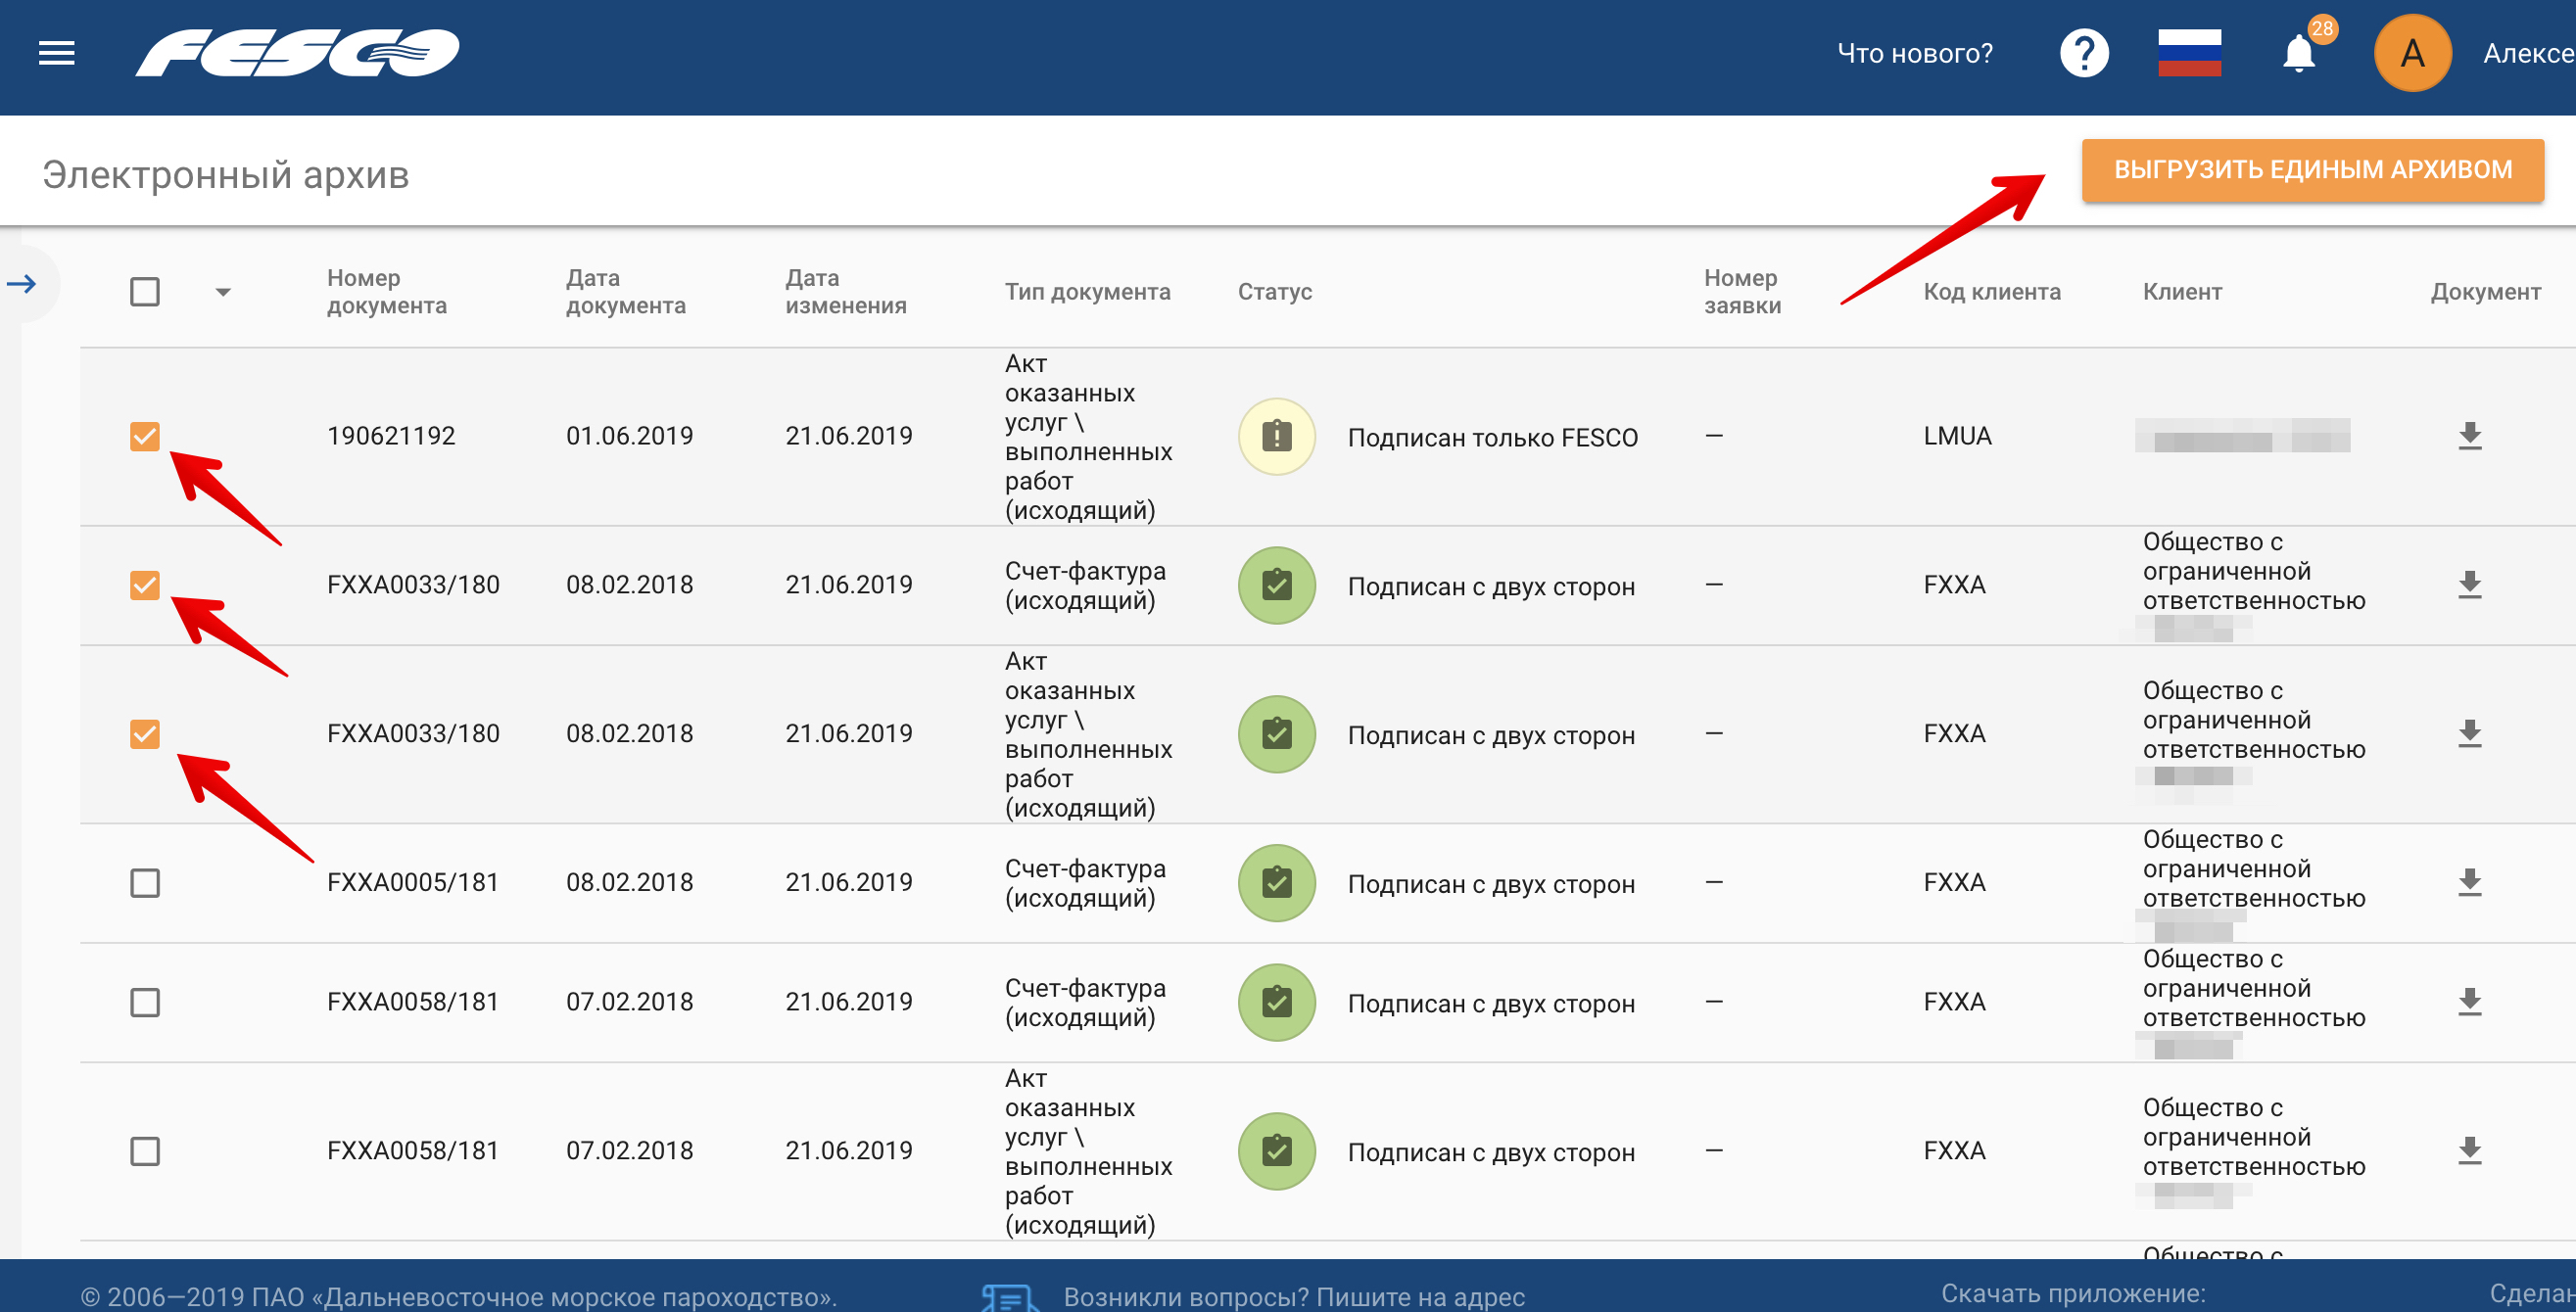Check the FXXA0058/181 act row checkbox
The height and width of the screenshot is (1312, 2576).
(x=145, y=1151)
